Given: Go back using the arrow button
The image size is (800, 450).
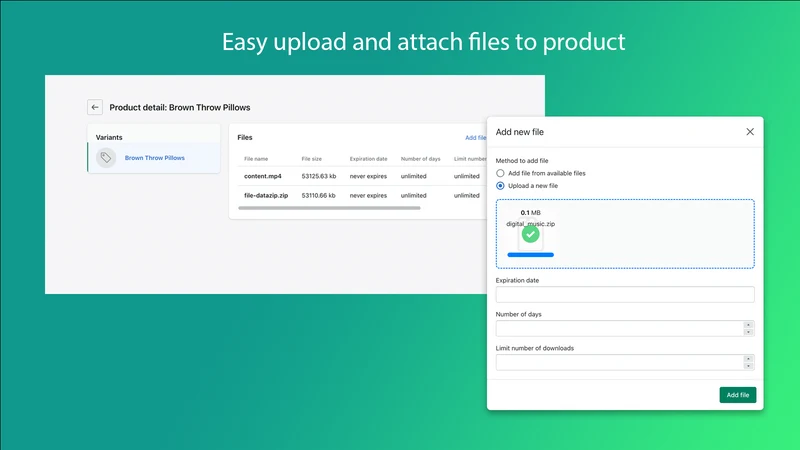Looking at the screenshot, I should [x=95, y=107].
